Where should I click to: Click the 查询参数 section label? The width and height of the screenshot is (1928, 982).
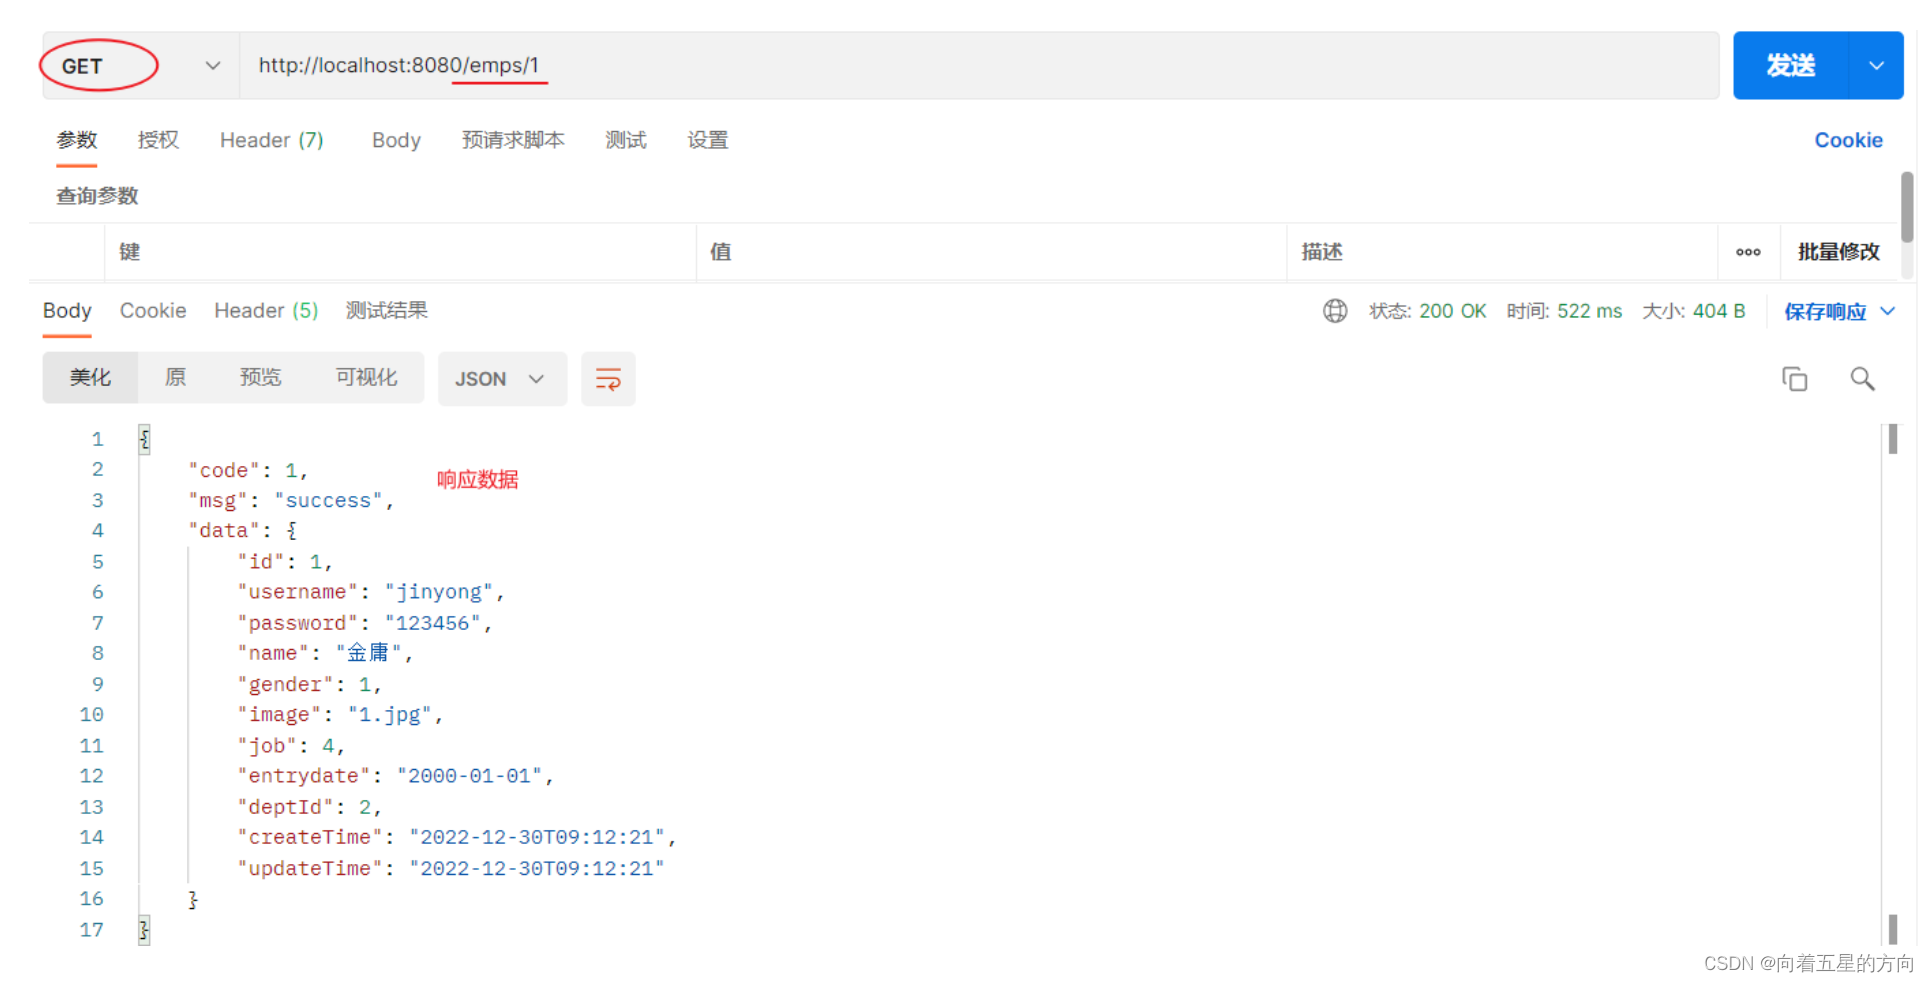tap(97, 196)
